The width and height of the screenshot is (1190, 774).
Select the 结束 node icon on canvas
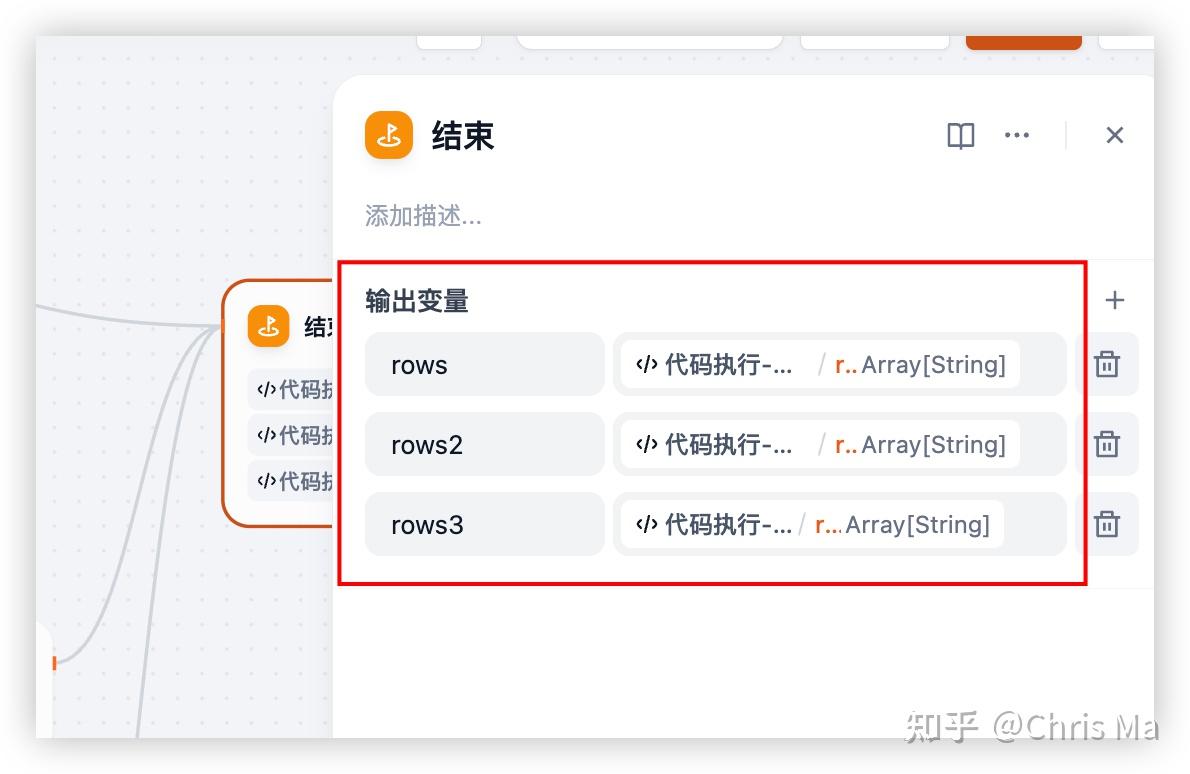pyautogui.click(x=268, y=326)
